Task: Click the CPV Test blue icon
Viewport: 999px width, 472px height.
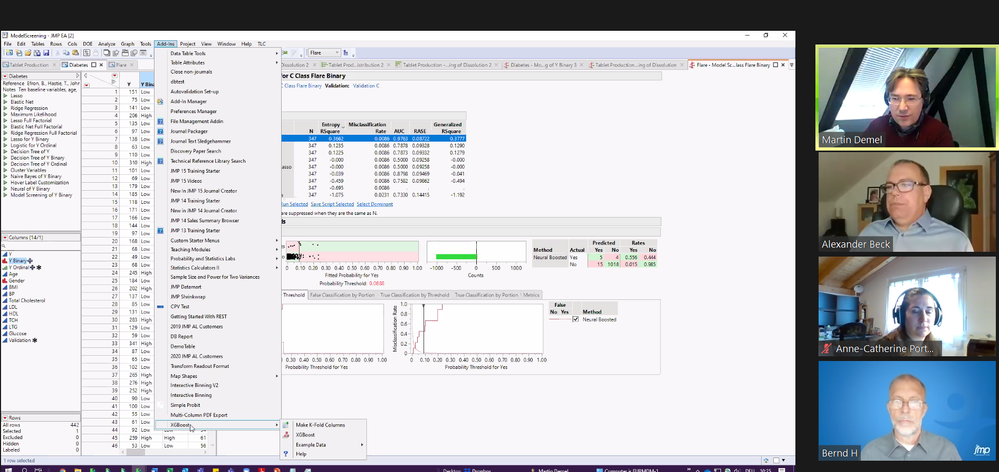Action: pyautogui.click(x=161, y=306)
